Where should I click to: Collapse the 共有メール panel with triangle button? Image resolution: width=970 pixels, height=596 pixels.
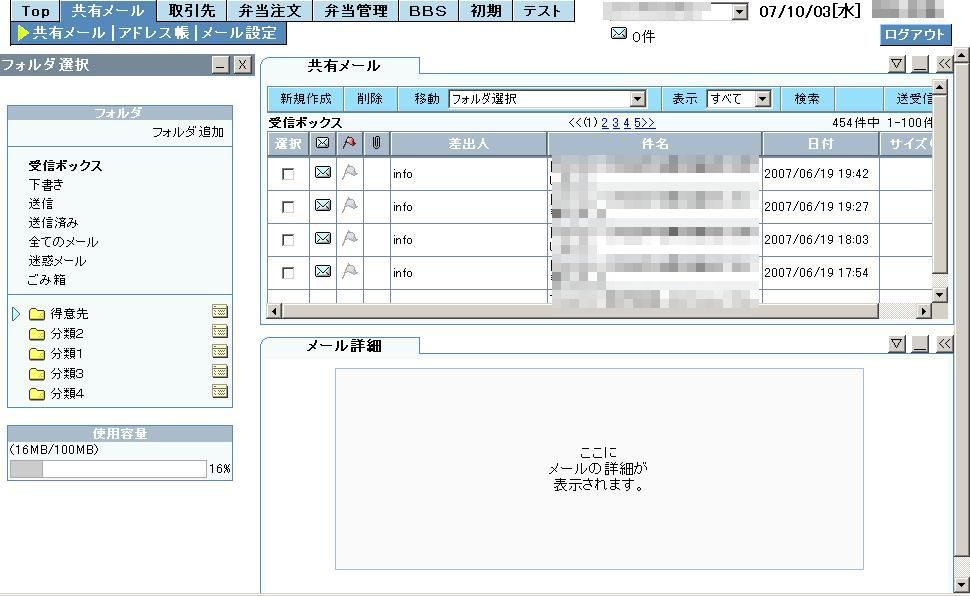897,64
